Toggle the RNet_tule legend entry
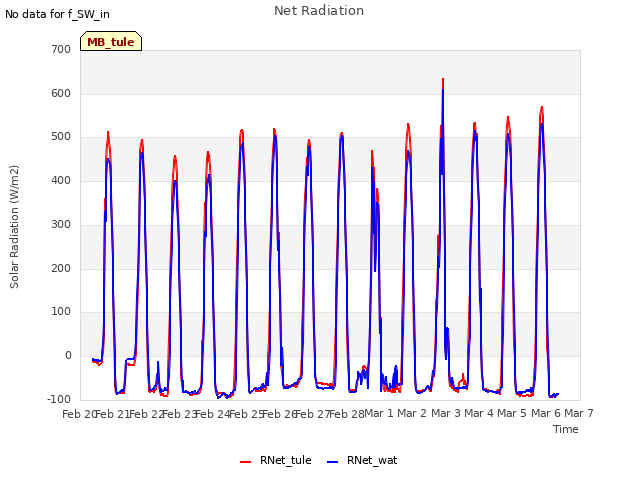The height and width of the screenshot is (480, 640). tap(276, 460)
